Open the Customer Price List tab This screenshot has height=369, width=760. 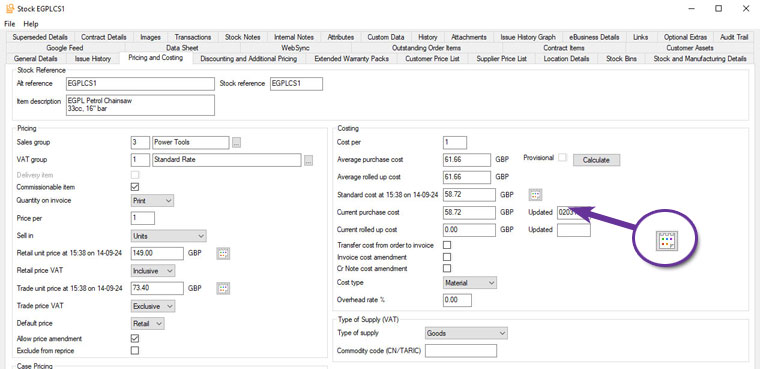coord(432,59)
